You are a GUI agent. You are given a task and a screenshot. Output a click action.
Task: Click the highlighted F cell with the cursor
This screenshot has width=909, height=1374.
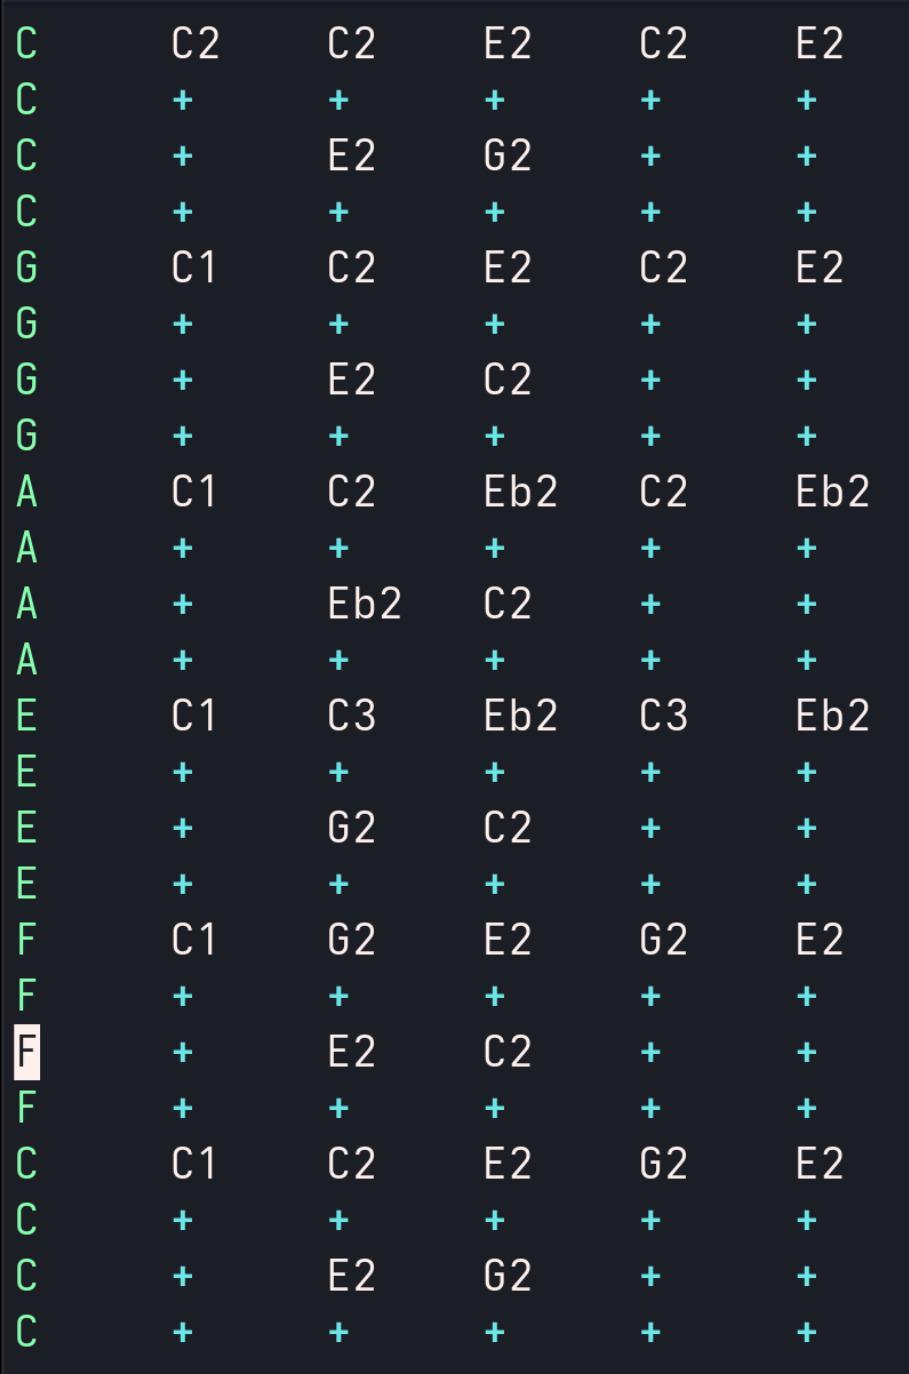coord(24,1051)
